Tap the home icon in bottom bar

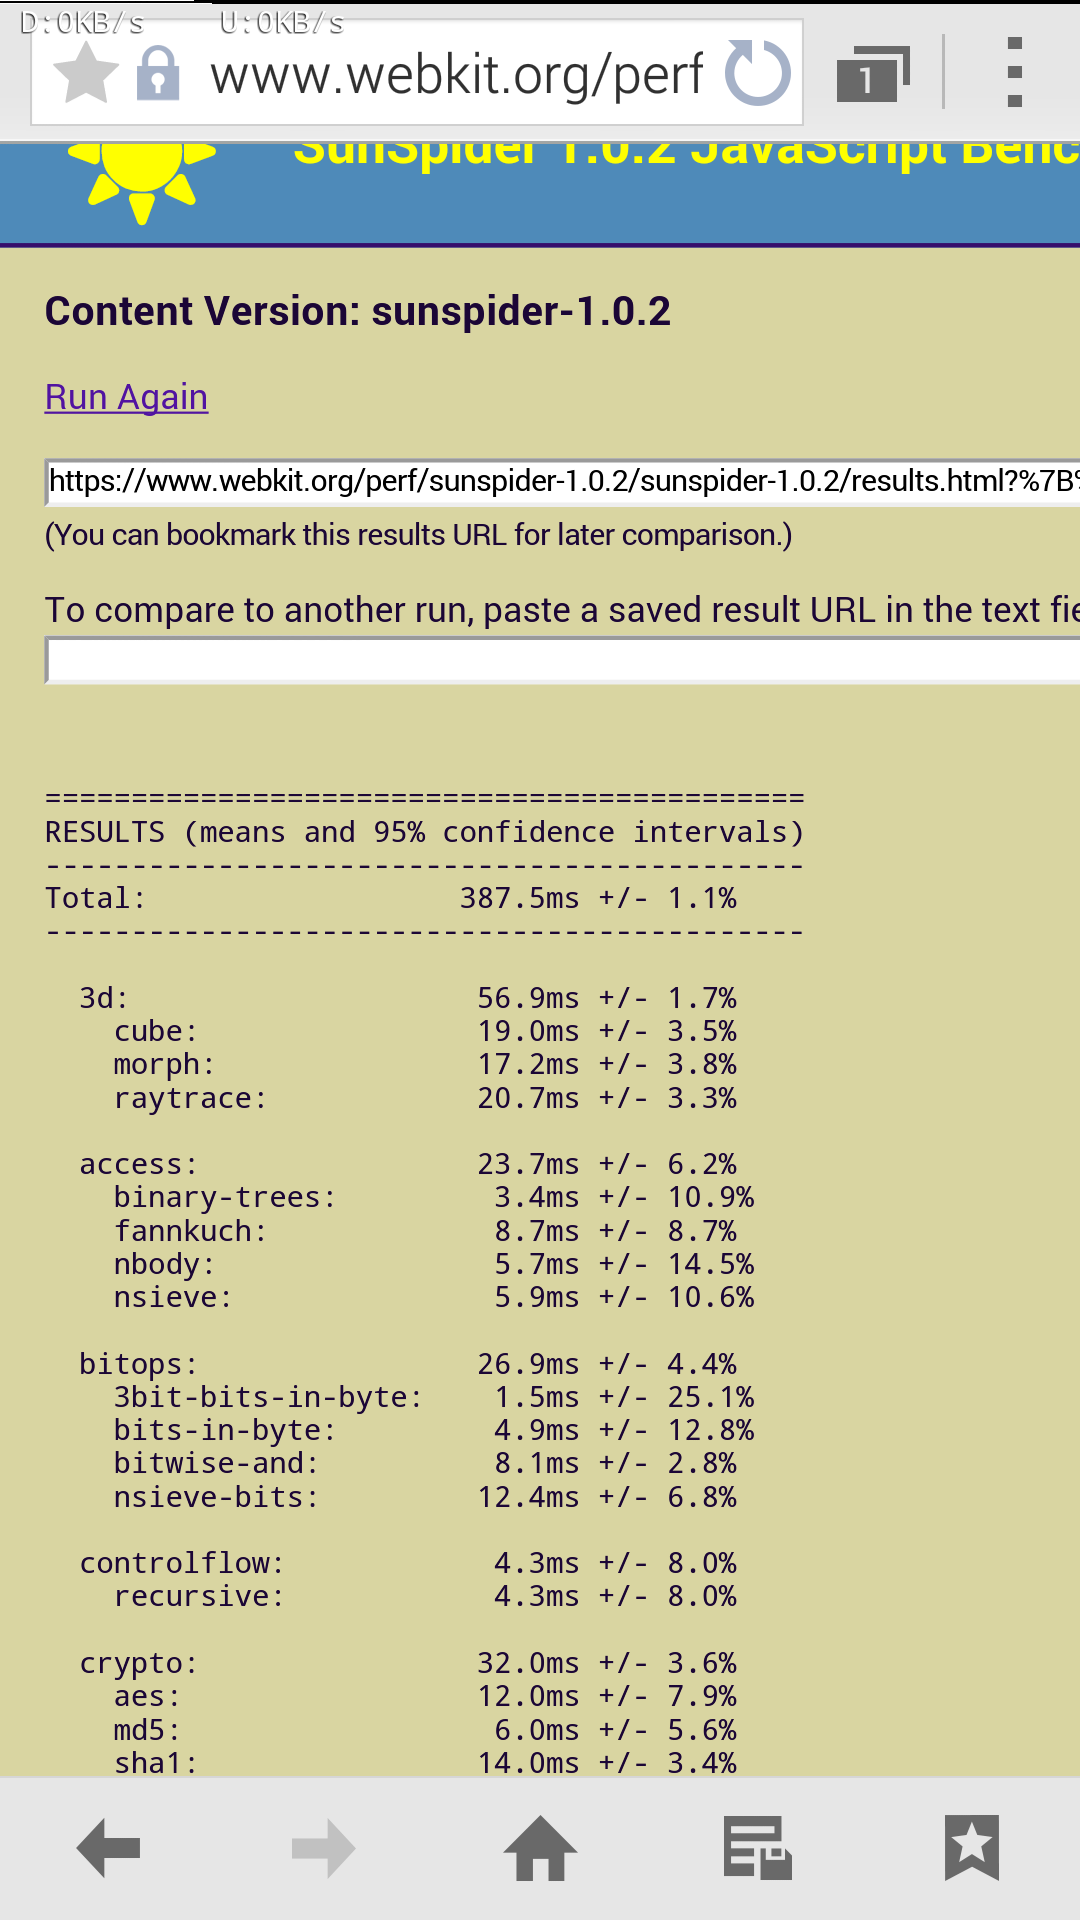pyautogui.click(x=540, y=1848)
